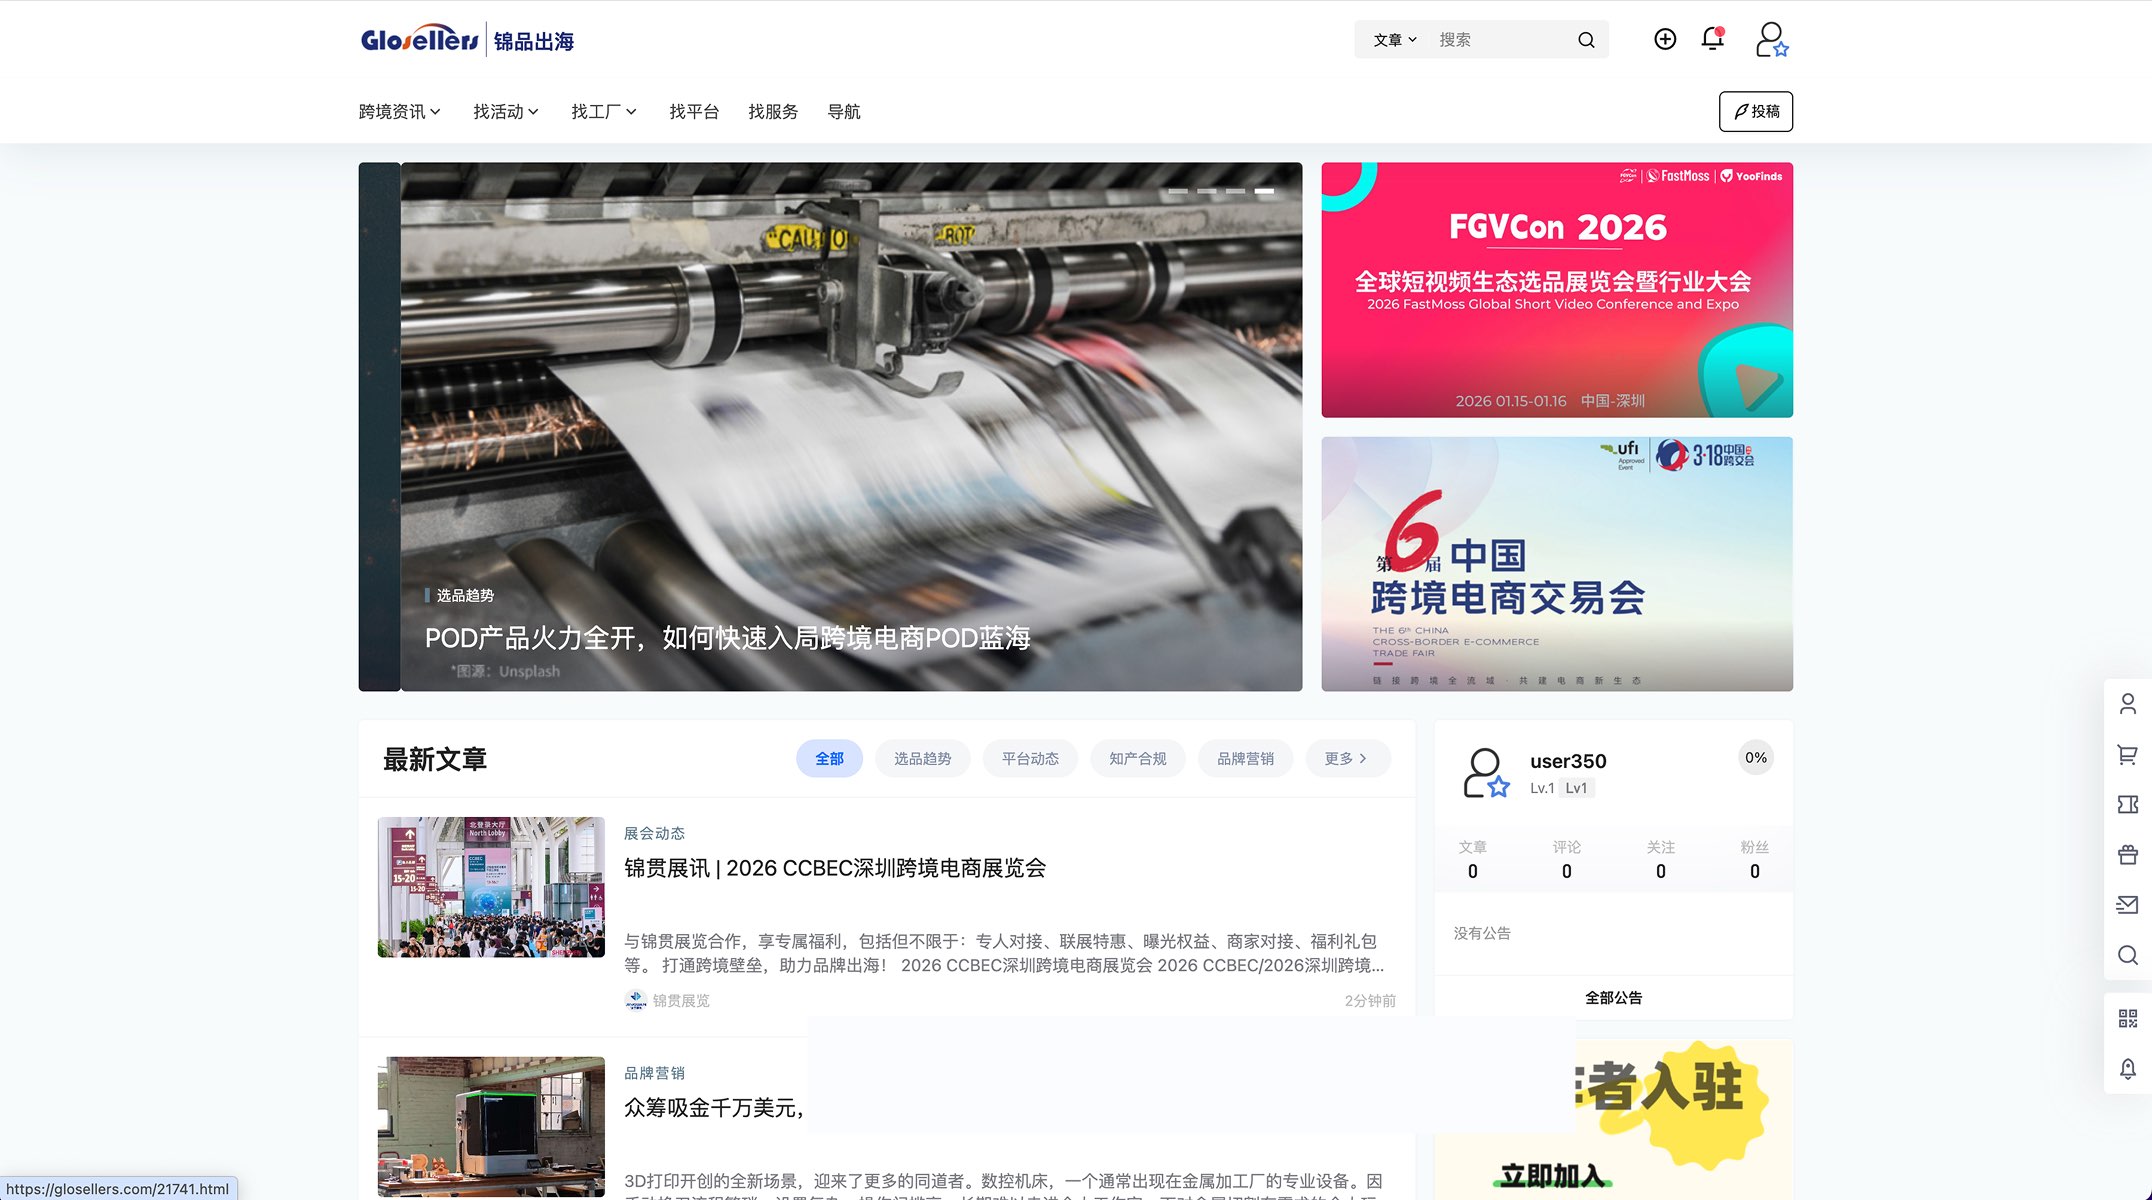
Task: Click user350 profile avatar in sidebar card
Action: 1486,773
